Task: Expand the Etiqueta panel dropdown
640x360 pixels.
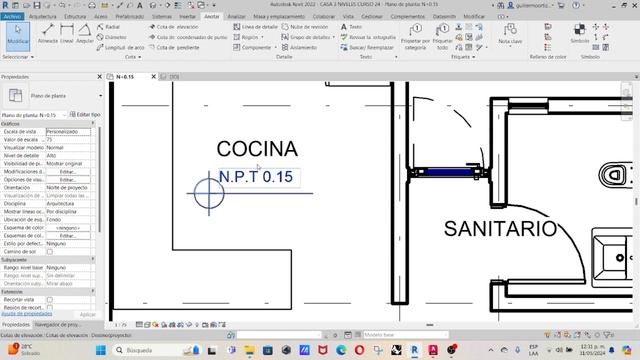Action: click(463, 57)
